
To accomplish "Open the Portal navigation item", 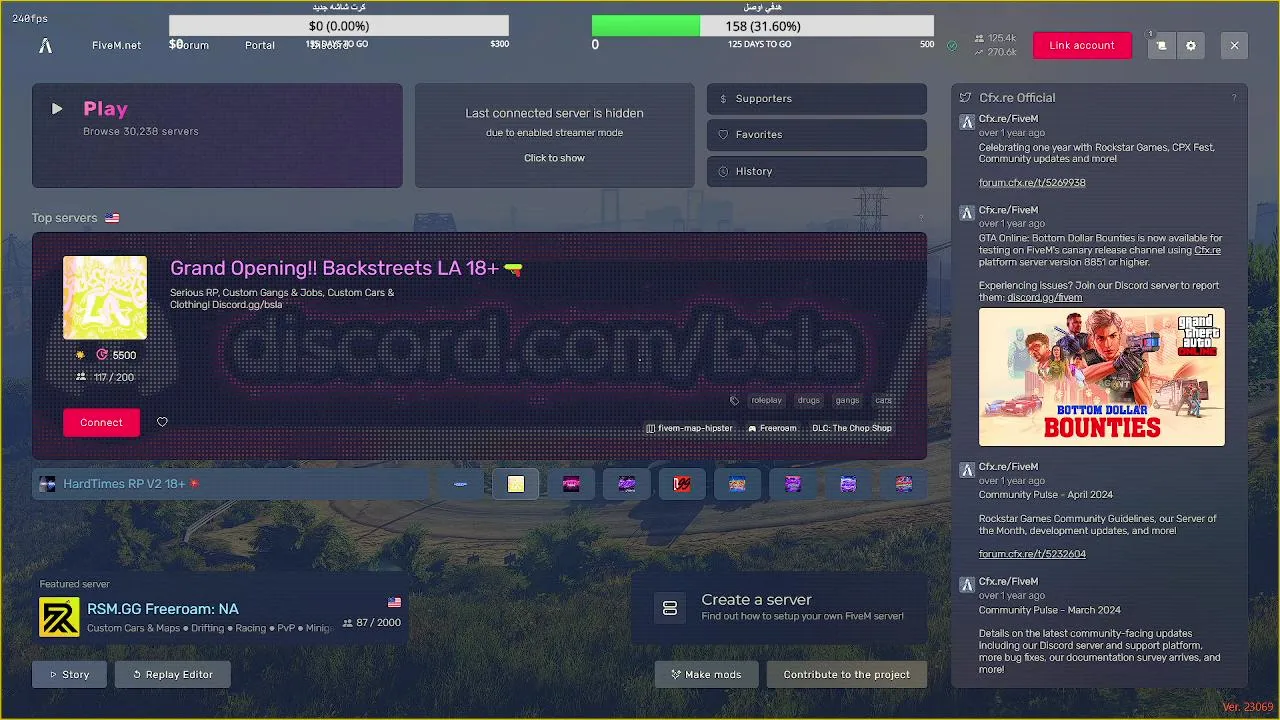I will point(260,45).
